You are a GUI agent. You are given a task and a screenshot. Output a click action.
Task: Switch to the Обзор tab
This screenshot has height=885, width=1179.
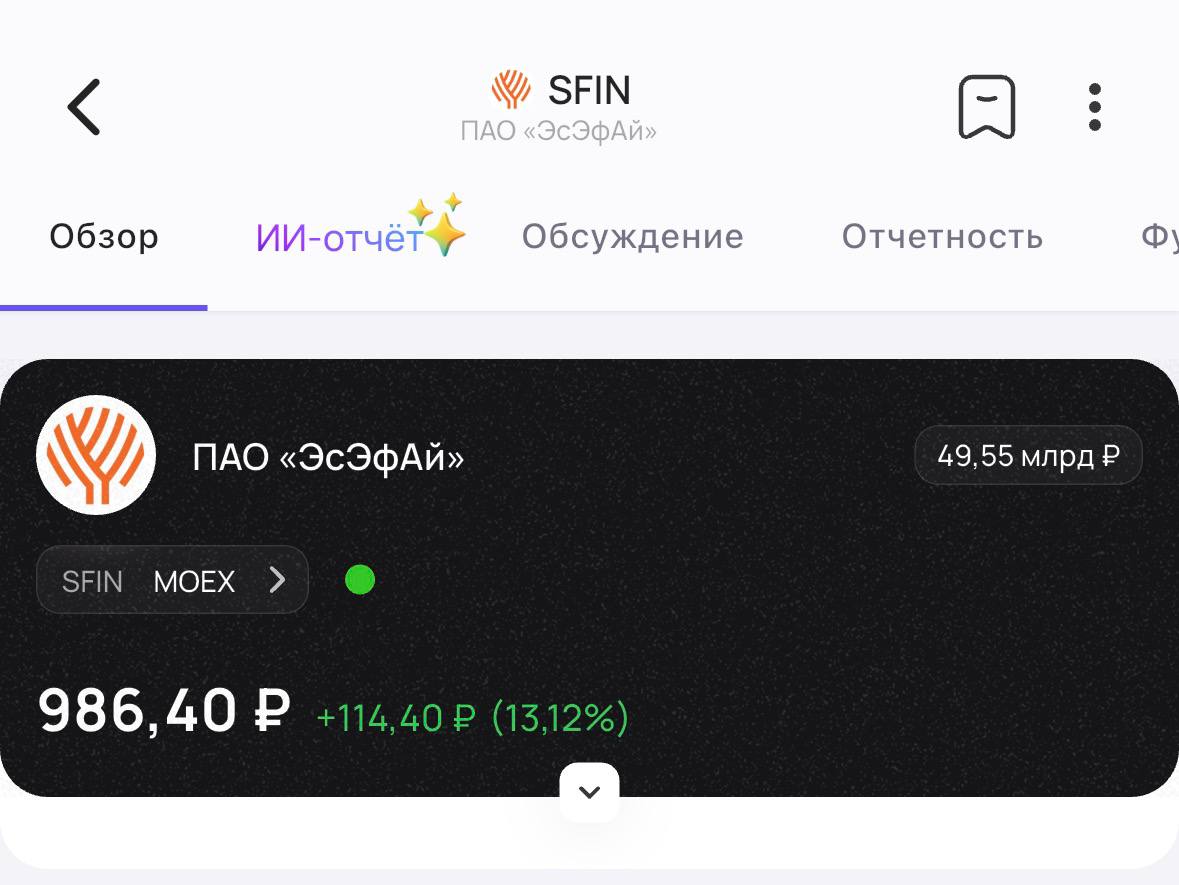[x=104, y=238]
